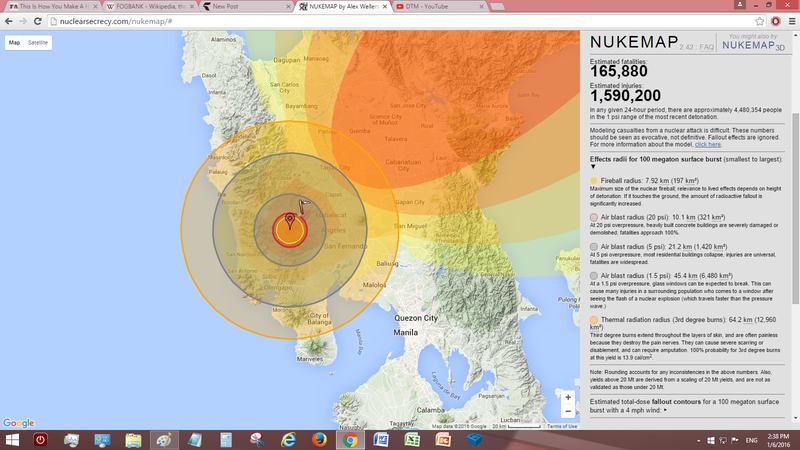Go back to the previous browser page

(x=9, y=21)
